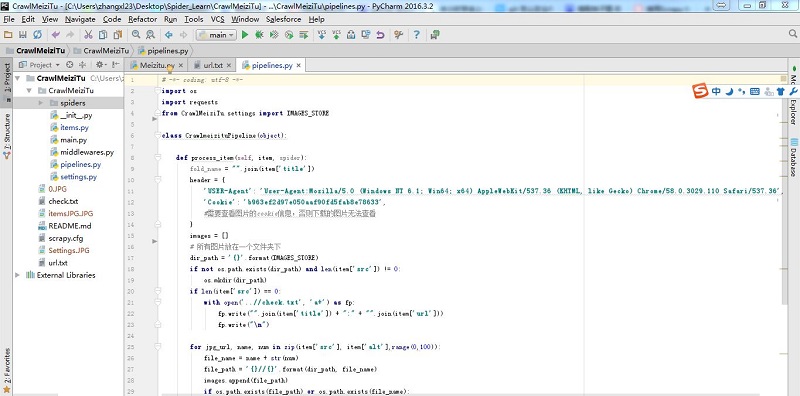
Task: Click Search Everywhere magnifier at top right
Action: point(793,34)
